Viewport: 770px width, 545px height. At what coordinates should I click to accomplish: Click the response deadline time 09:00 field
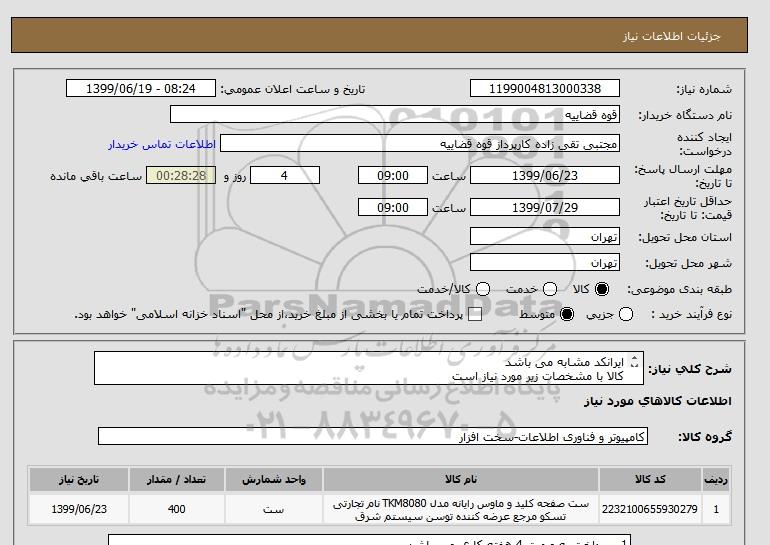pyautogui.click(x=393, y=175)
